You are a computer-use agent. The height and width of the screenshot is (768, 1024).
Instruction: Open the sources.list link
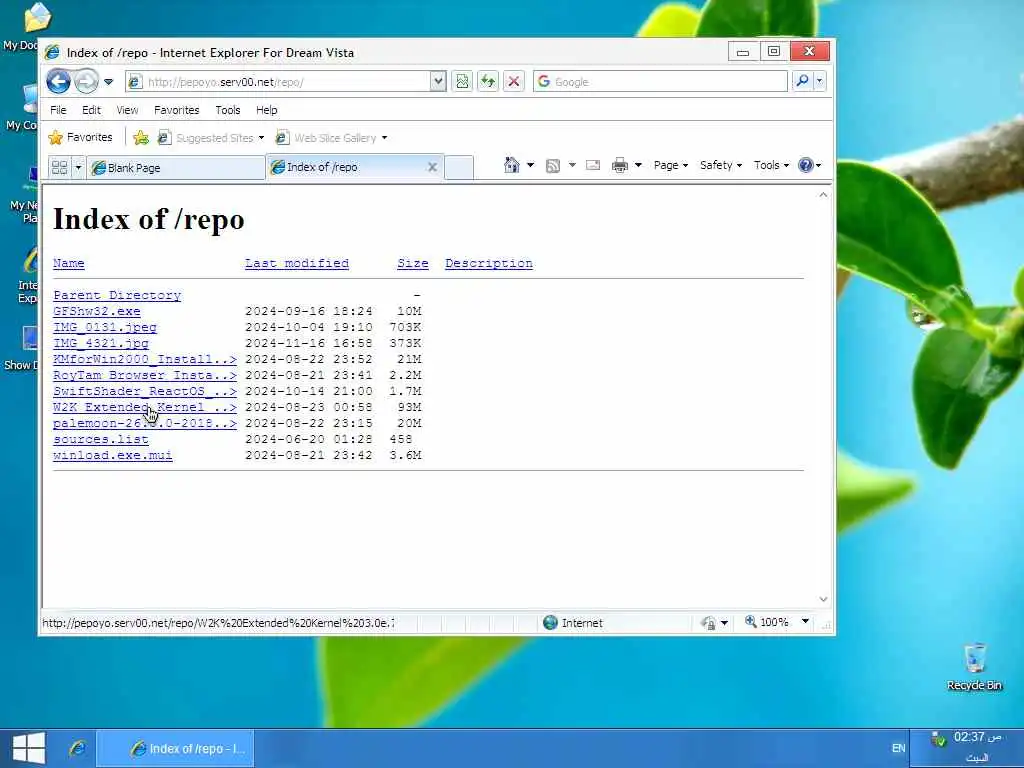click(101, 440)
